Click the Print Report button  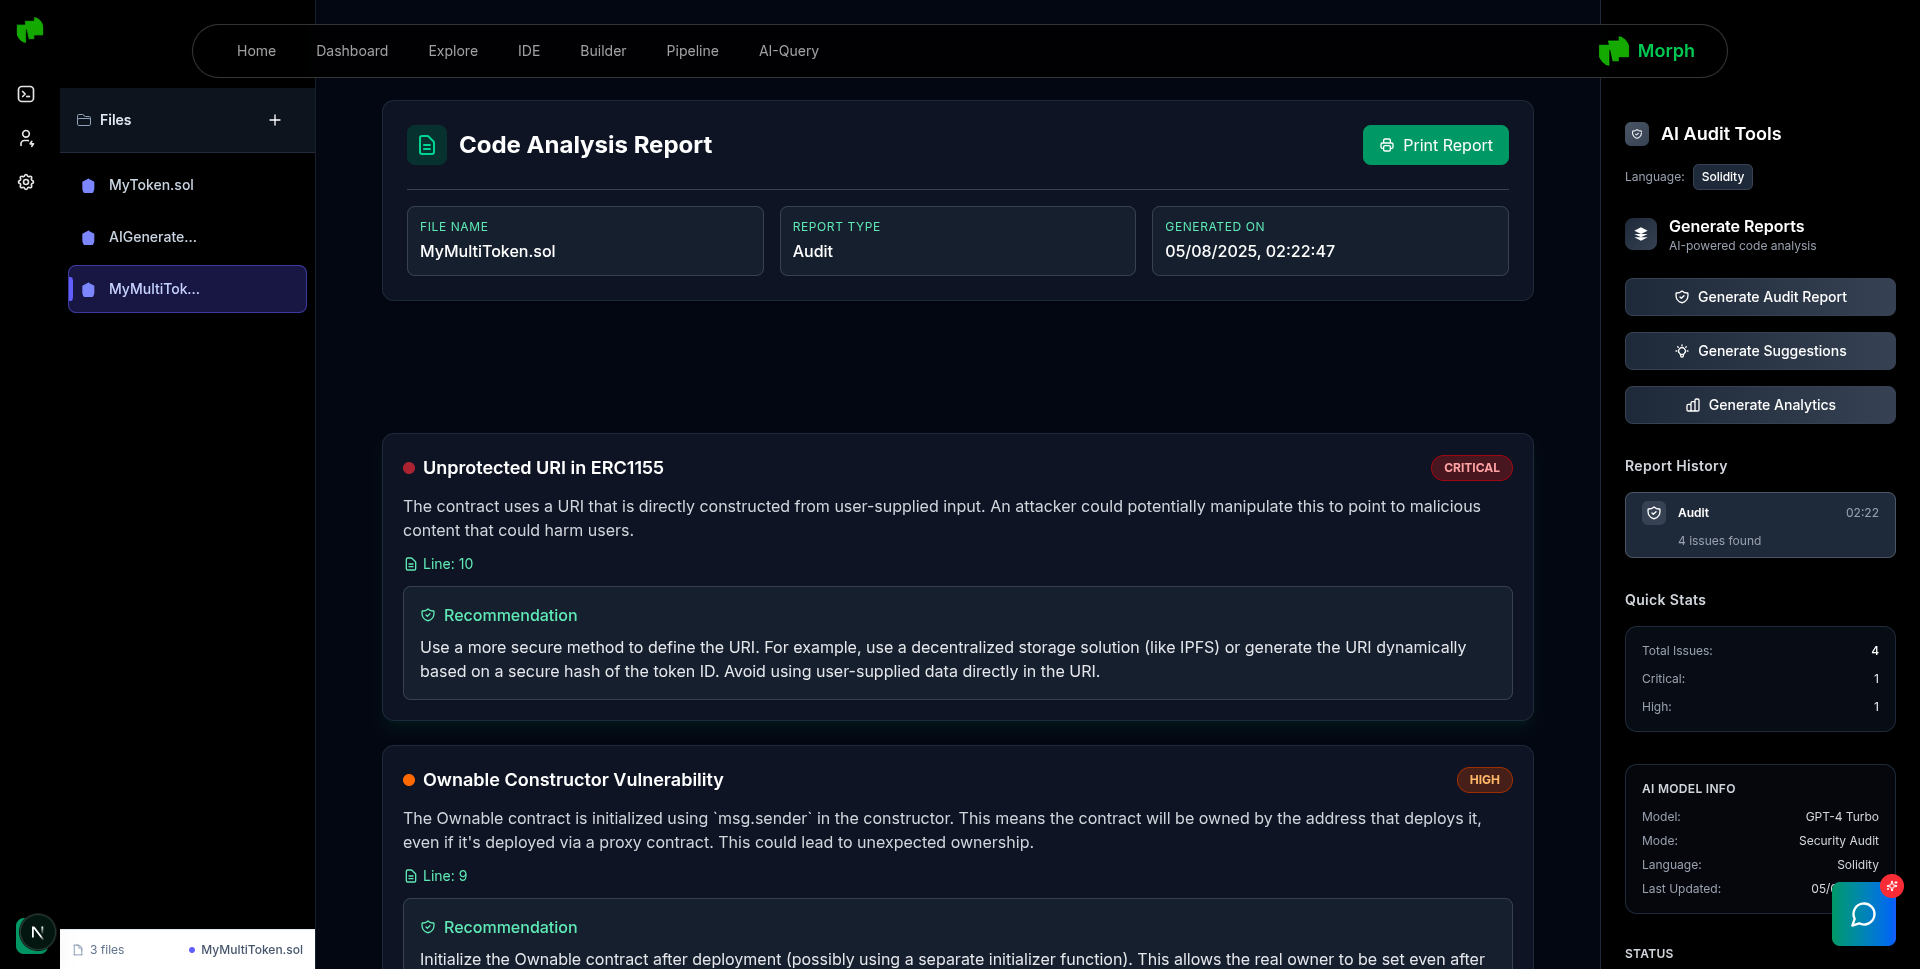tap(1435, 145)
